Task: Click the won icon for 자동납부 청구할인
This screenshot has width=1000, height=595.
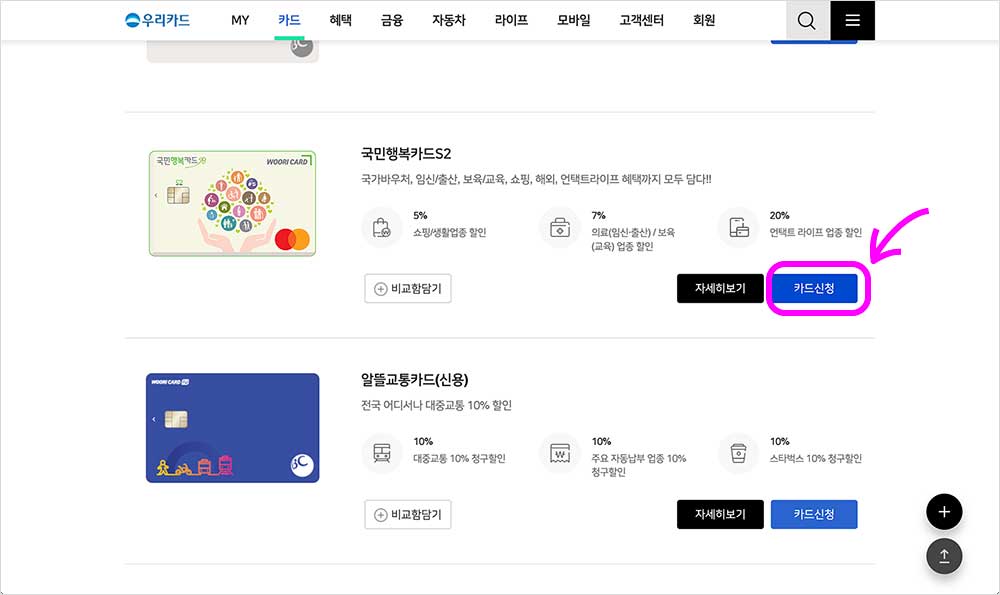Action: pos(559,454)
